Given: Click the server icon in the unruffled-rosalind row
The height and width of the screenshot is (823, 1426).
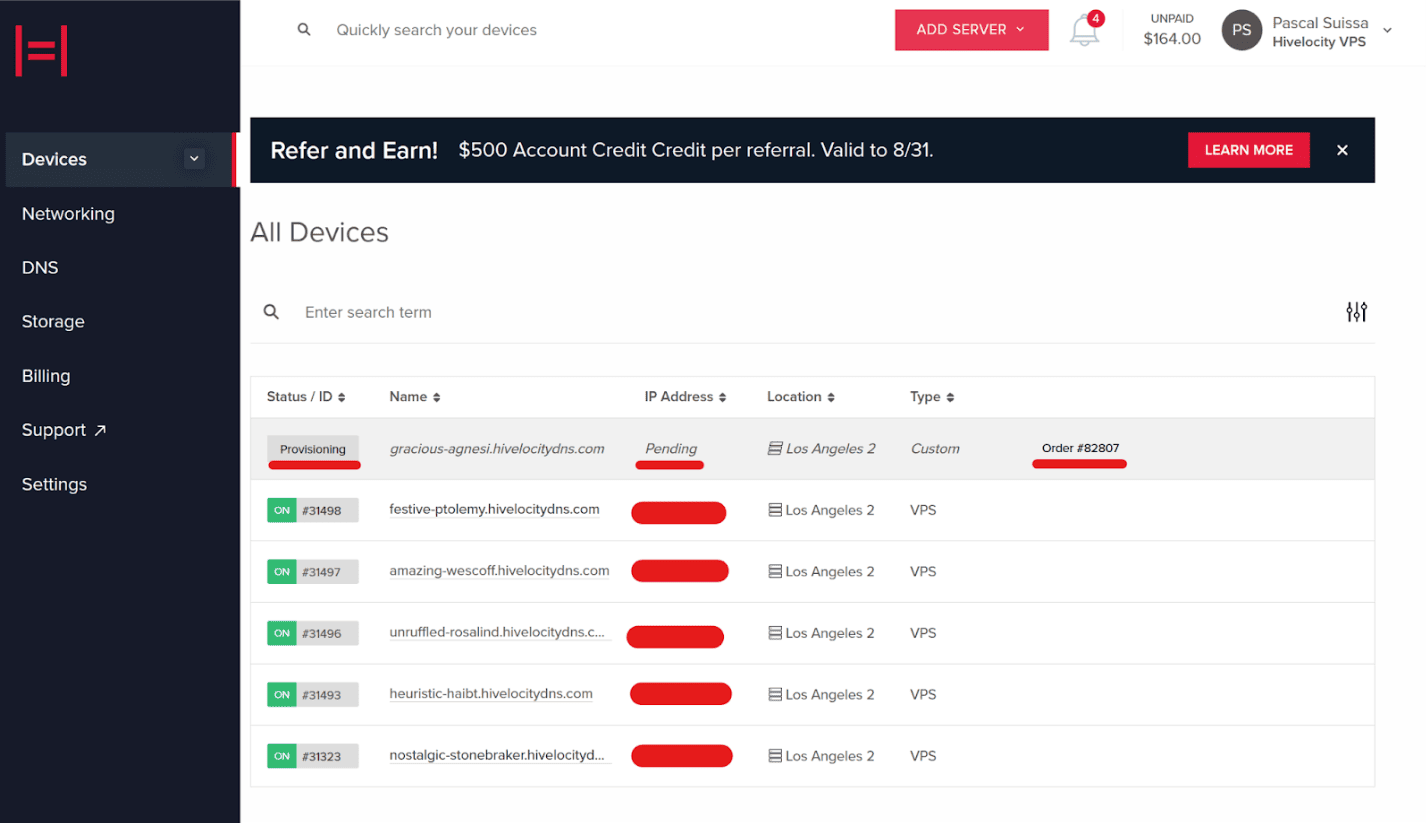Looking at the screenshot, I should [774, 633].
